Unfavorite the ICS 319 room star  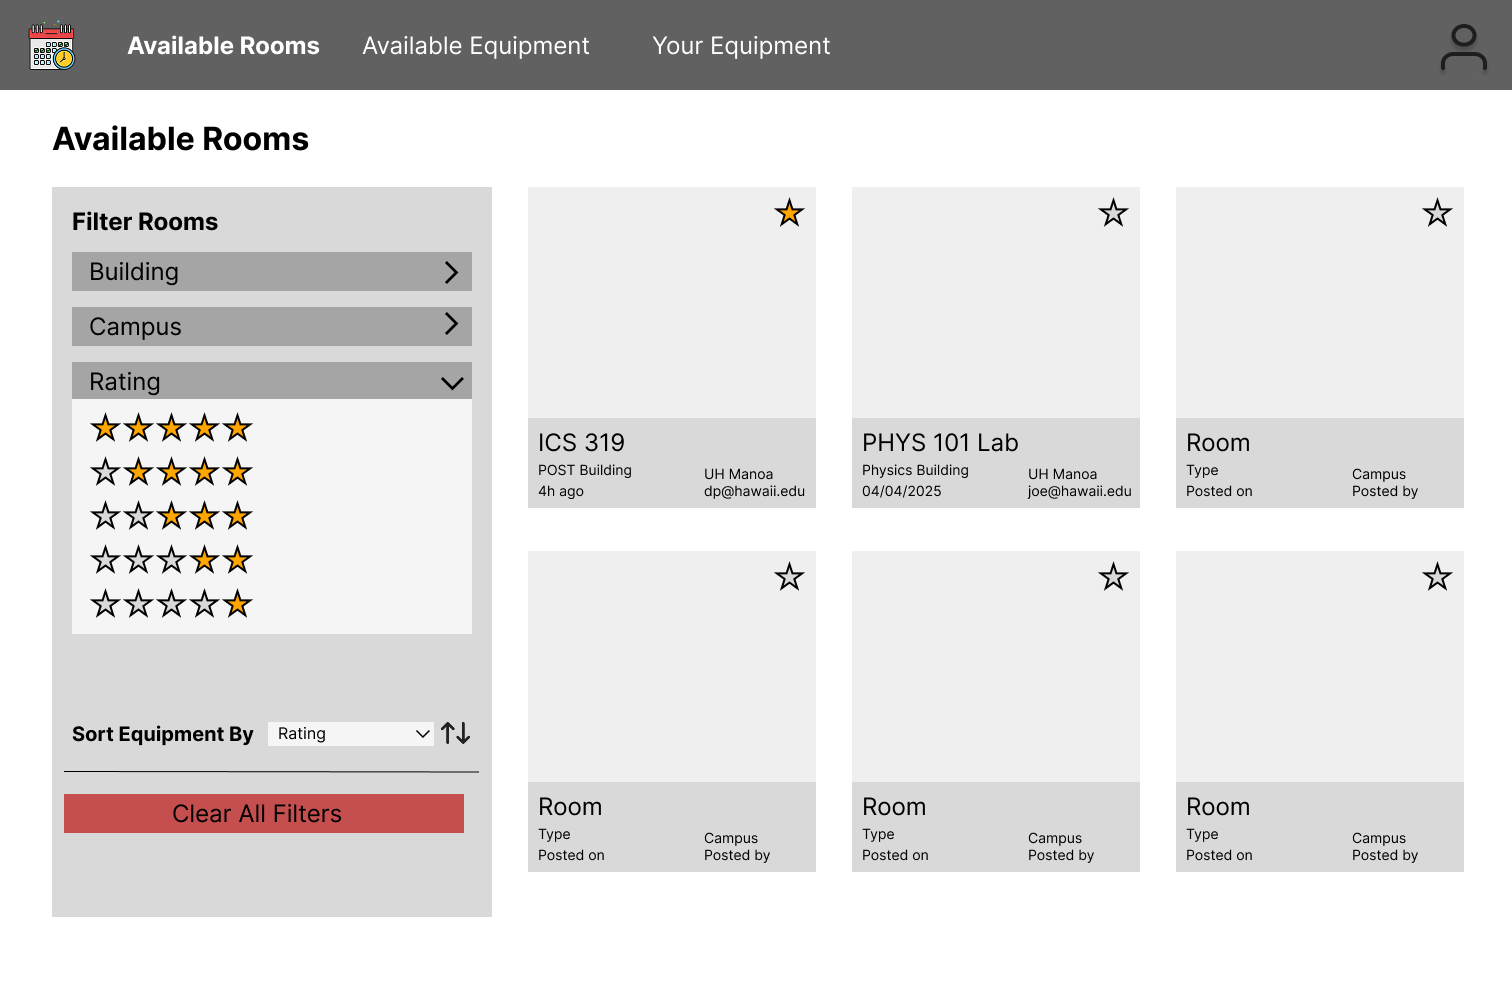tap(789, 213)
